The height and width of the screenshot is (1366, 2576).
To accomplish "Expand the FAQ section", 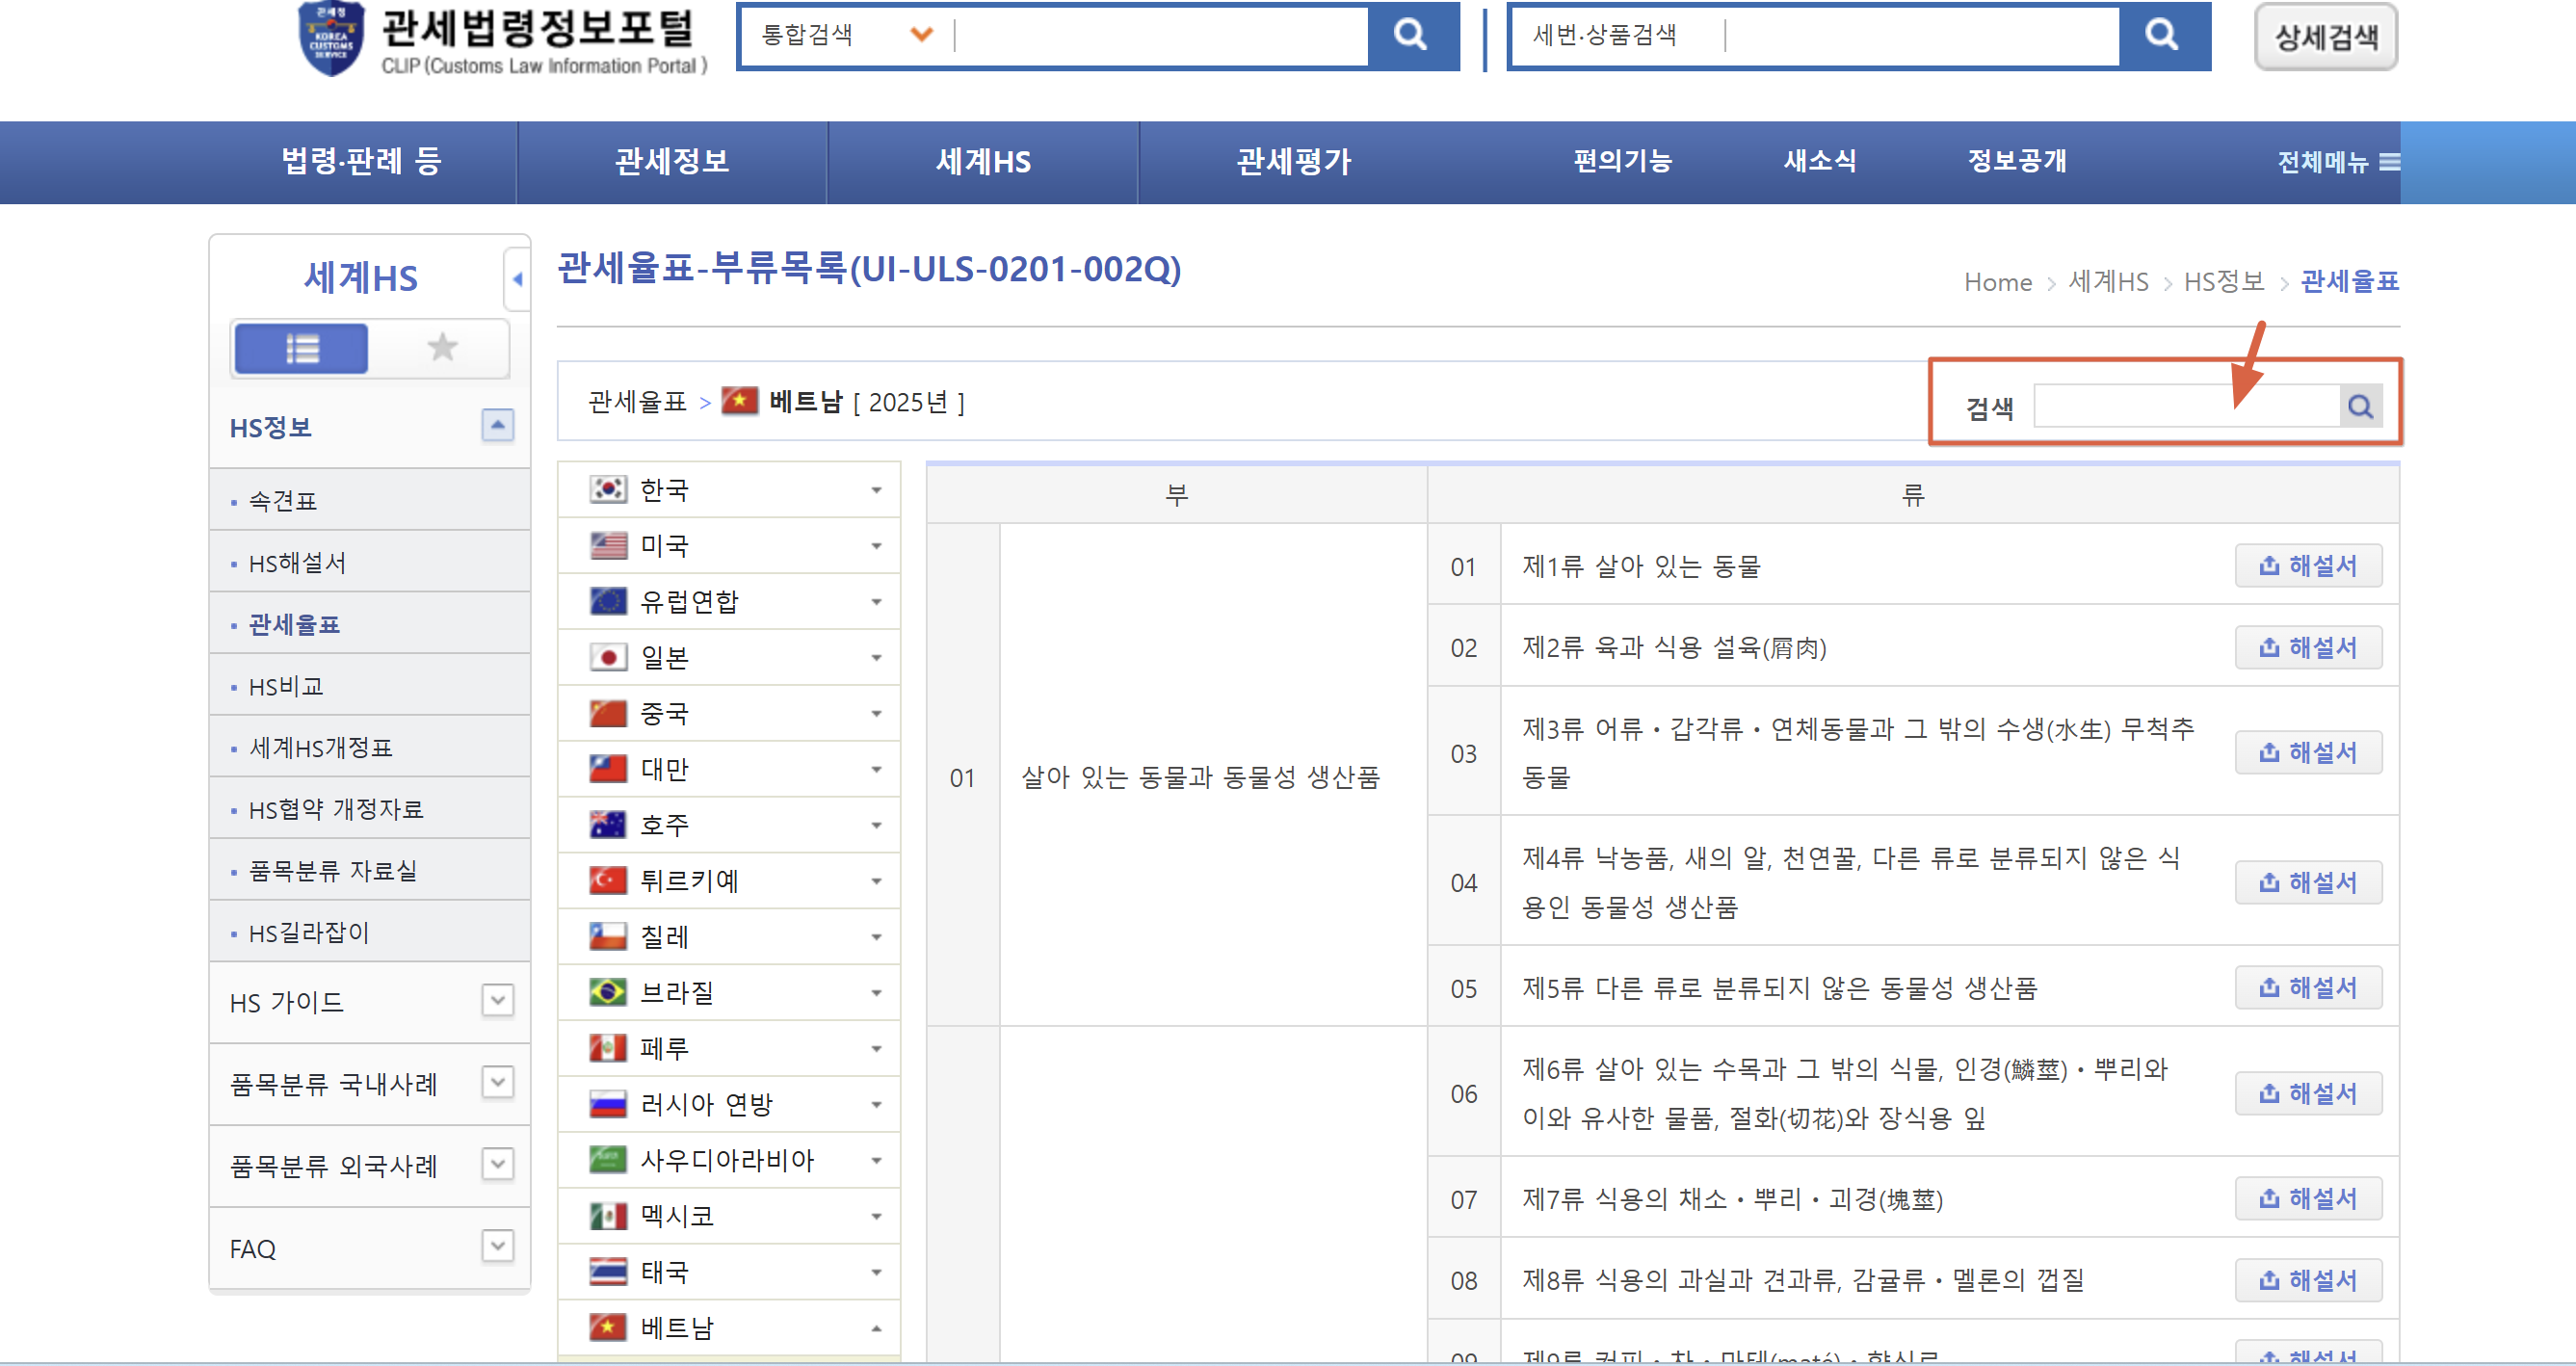I will 497,1247.
